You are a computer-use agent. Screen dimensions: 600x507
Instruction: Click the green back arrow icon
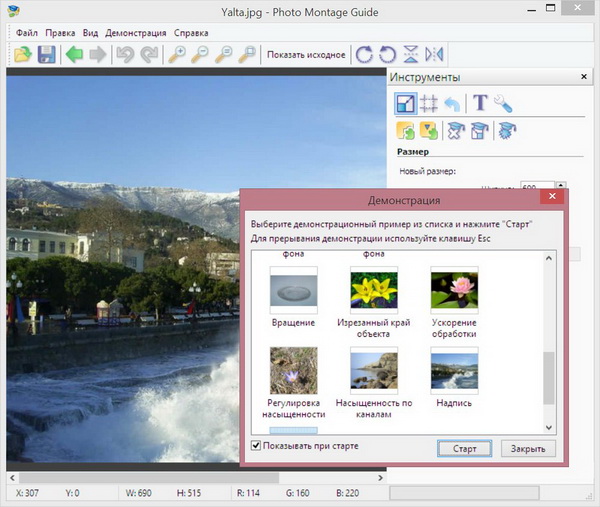pyautogui.click(x=74, y=55)
